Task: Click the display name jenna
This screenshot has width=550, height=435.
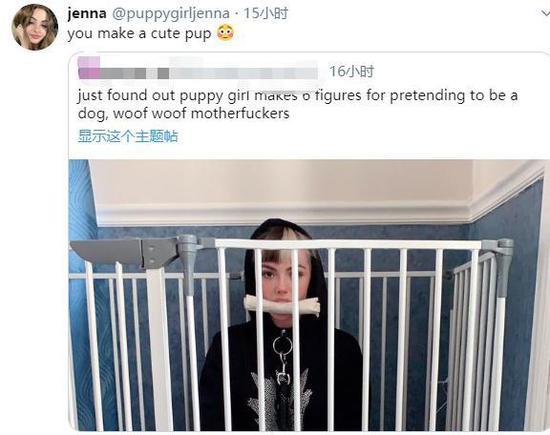Action: 87,13
